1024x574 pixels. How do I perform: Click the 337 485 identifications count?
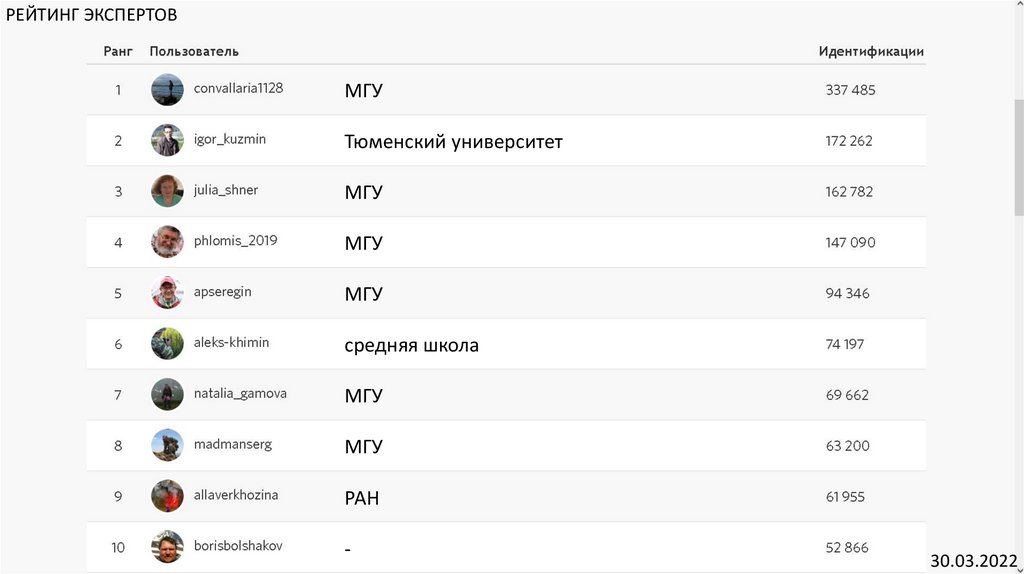pos(850,90)
